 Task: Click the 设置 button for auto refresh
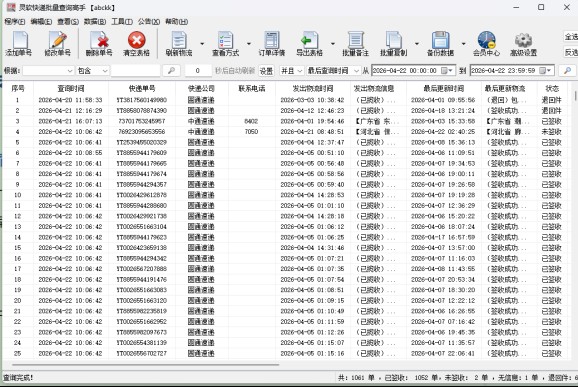[x=266, y=70]
